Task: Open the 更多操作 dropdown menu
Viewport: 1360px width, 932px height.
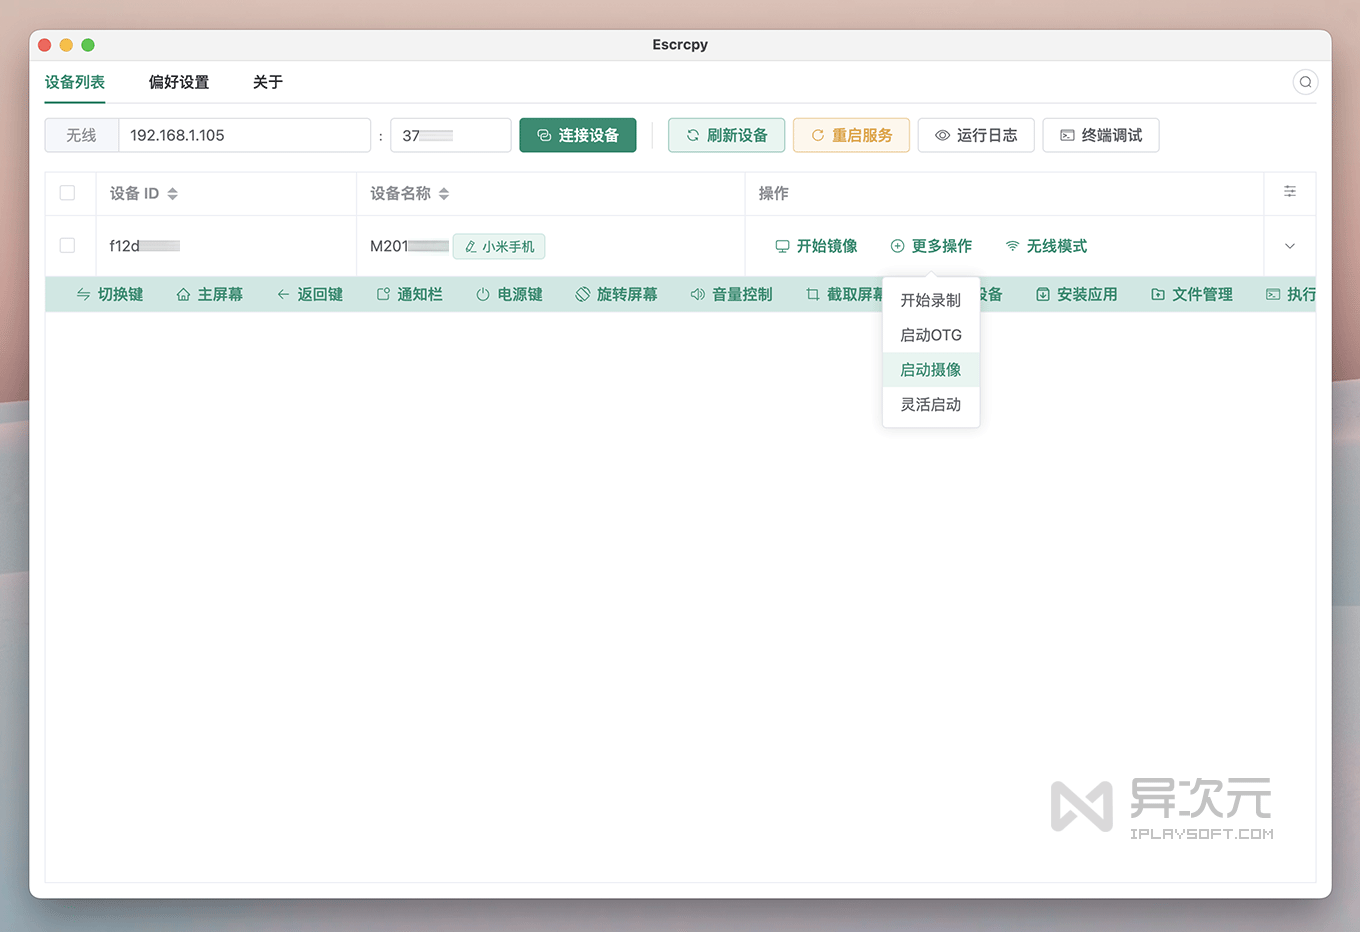Action: (x=931, y=245)
